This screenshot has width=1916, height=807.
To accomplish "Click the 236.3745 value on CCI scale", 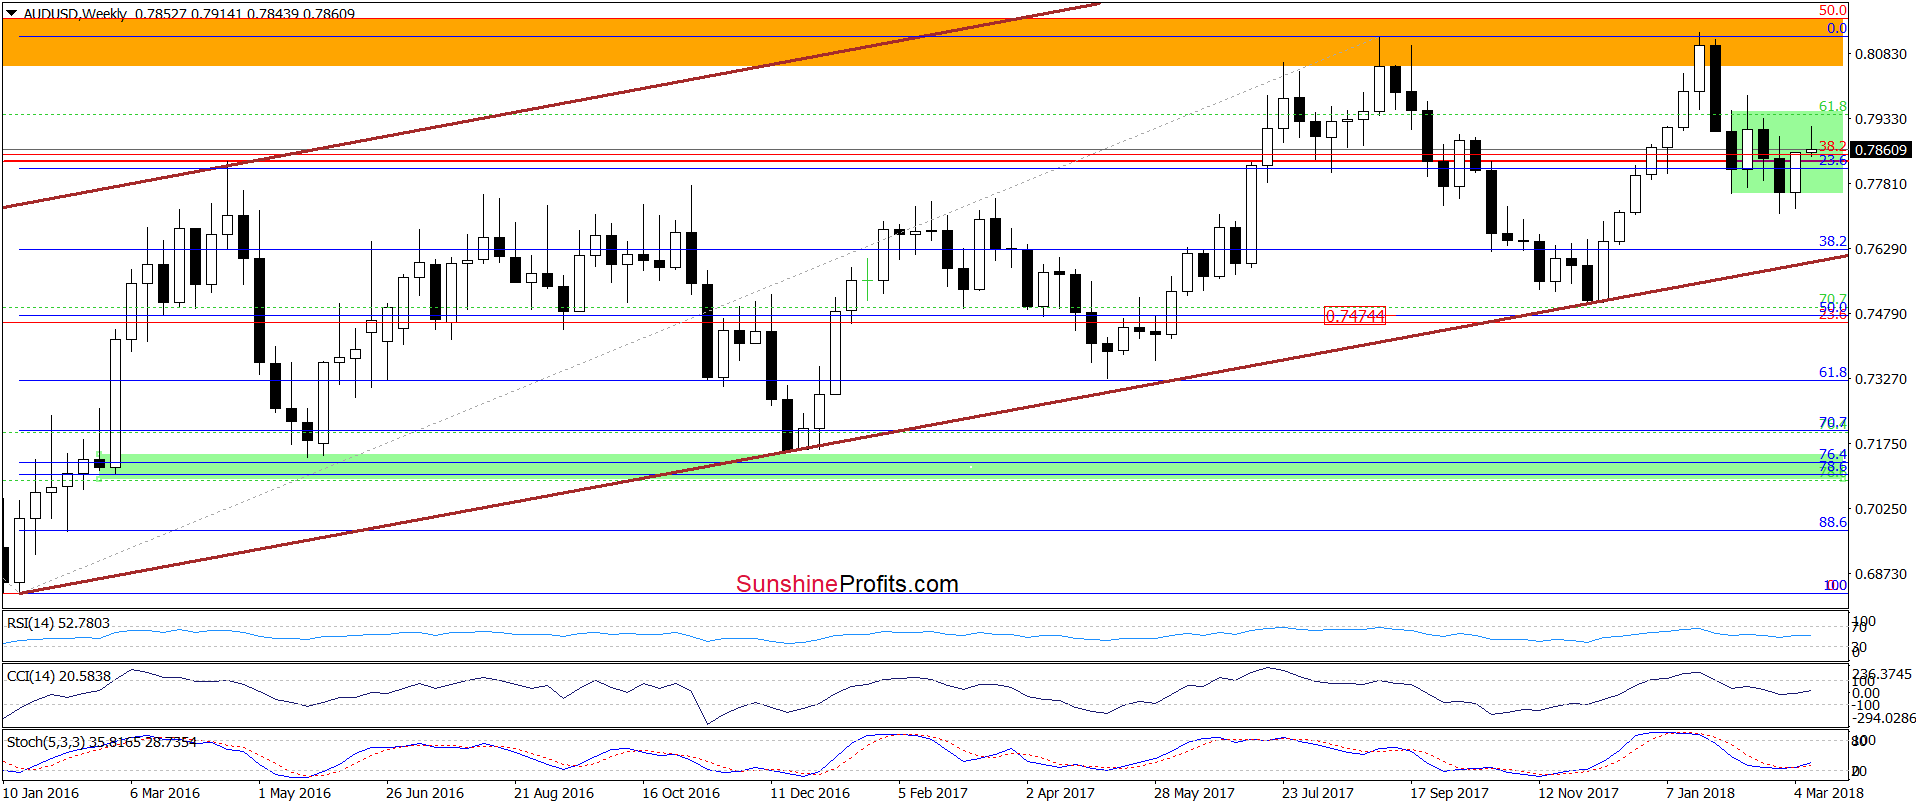I will [1883, 674].
